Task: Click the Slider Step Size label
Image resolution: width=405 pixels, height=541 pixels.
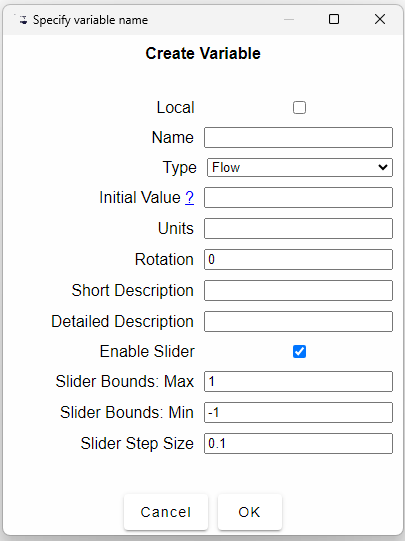Action: pos(137,444)
